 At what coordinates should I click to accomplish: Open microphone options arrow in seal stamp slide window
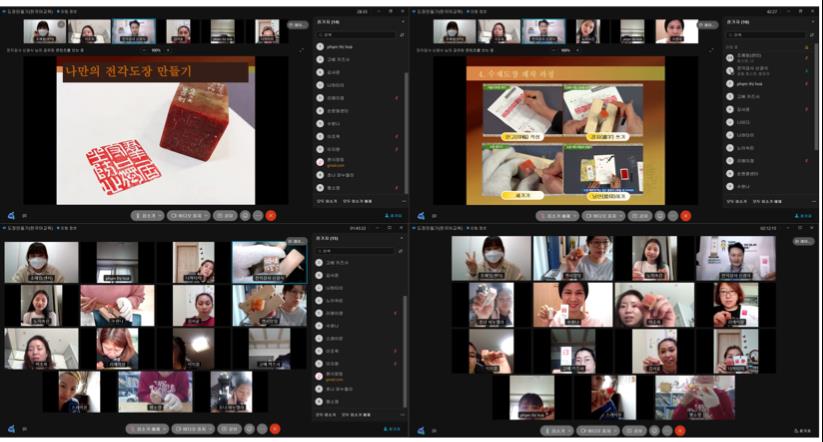(161, 216)
